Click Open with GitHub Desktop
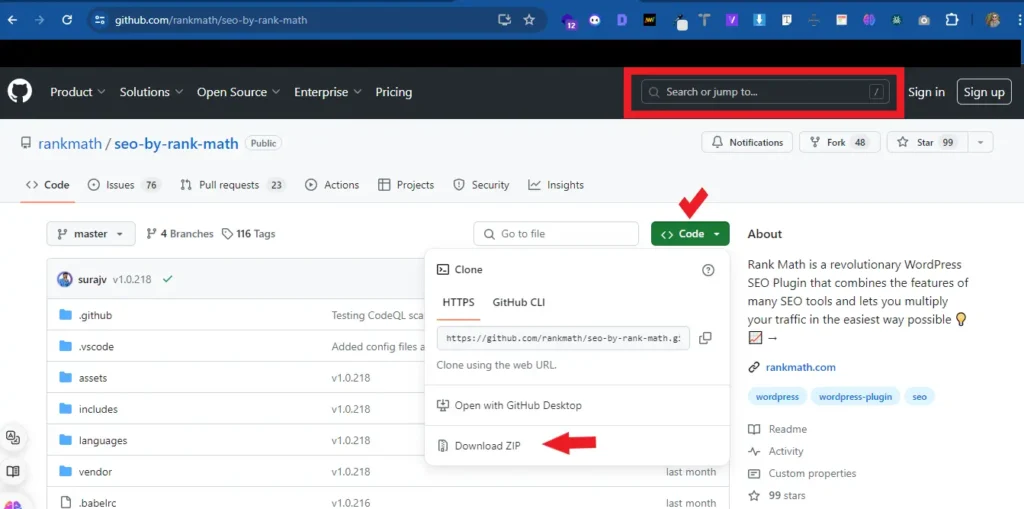Viewport: 1024px width, 509px height. [509, 405]
